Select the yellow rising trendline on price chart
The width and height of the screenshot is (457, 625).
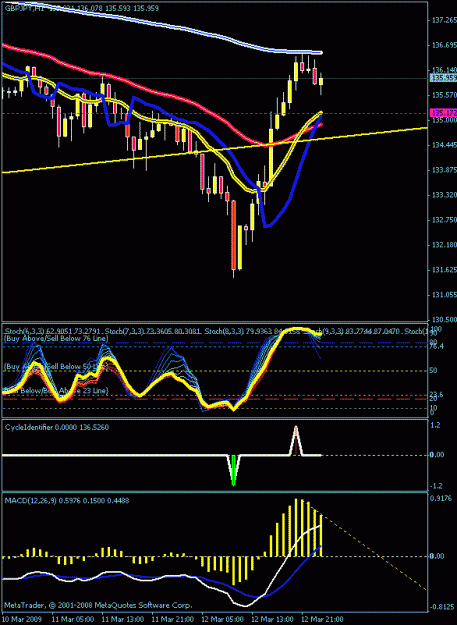tap(214, 150)
